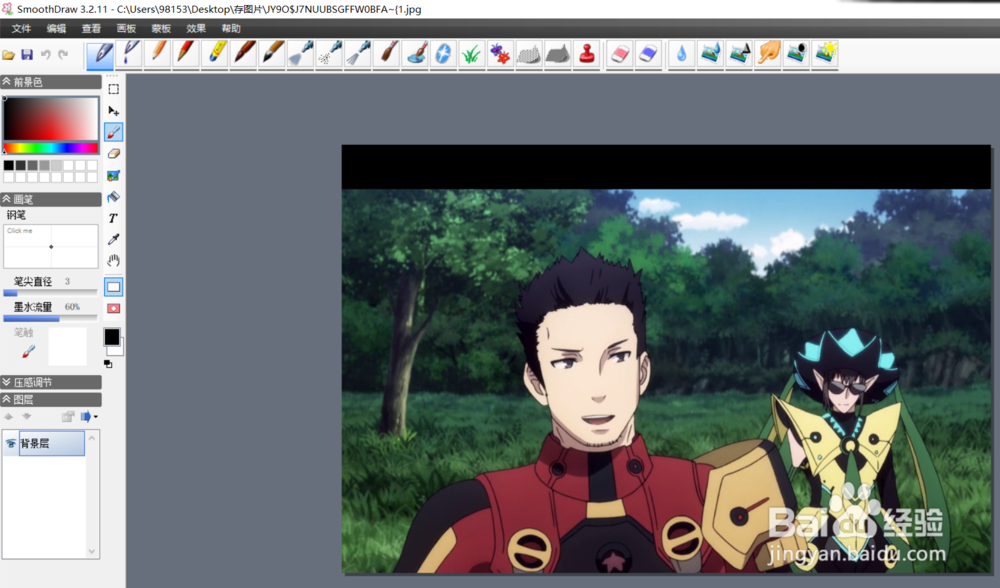Pick the eyedropper tool
This screenshot has width=1000, height=588.
coord(114,239)
